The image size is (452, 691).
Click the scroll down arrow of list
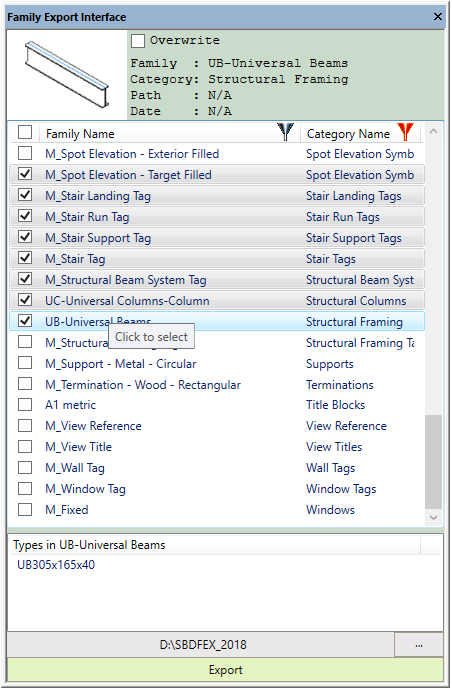(433, 517)
